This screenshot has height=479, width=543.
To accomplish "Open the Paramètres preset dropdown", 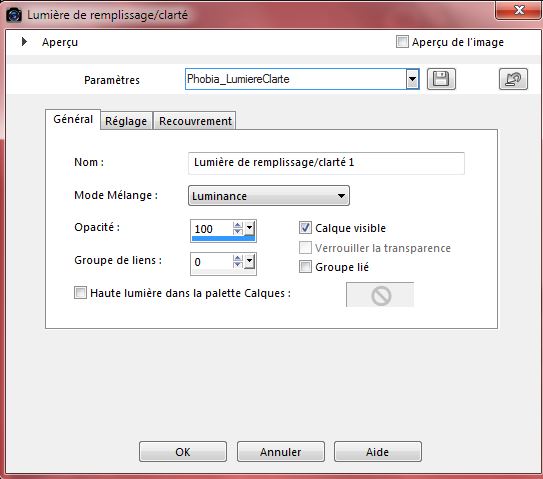I will (x=412, y=79).
